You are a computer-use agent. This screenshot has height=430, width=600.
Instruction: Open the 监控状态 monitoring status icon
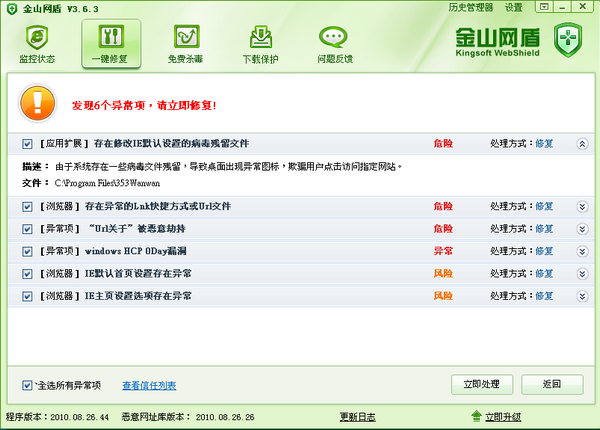pyautogui.click(x=37, y=37)
